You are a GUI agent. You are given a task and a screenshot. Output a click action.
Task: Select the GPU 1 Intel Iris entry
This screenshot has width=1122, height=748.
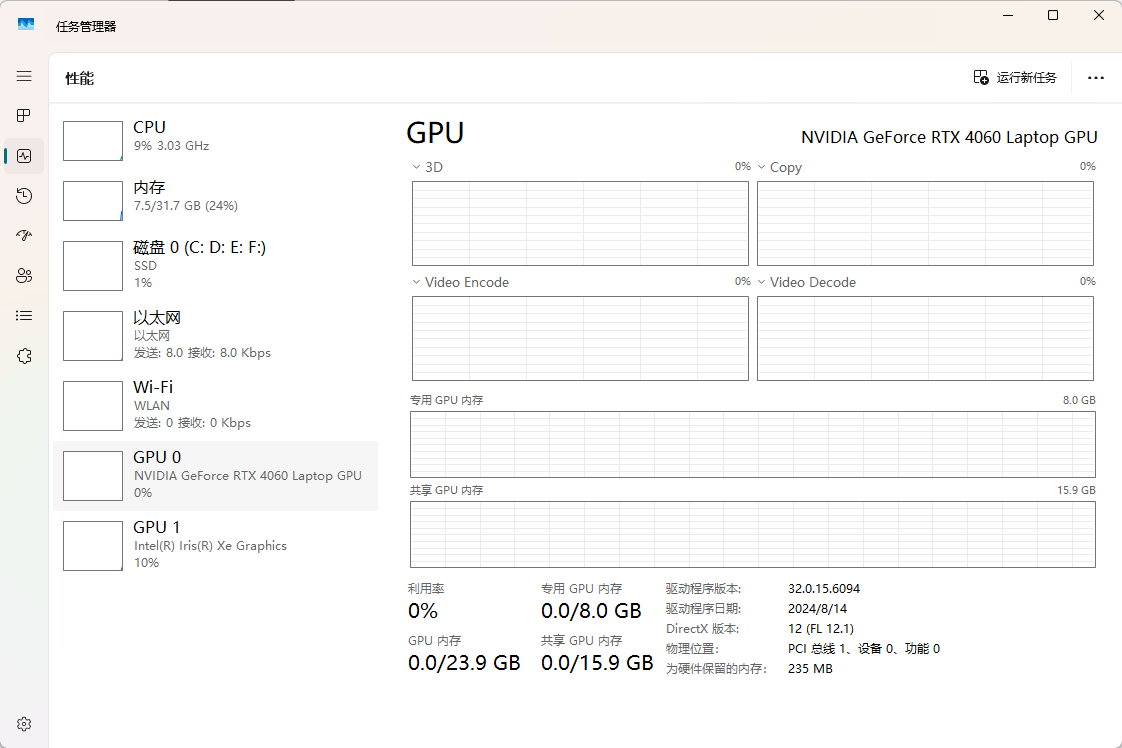click(x=215, y=545)
